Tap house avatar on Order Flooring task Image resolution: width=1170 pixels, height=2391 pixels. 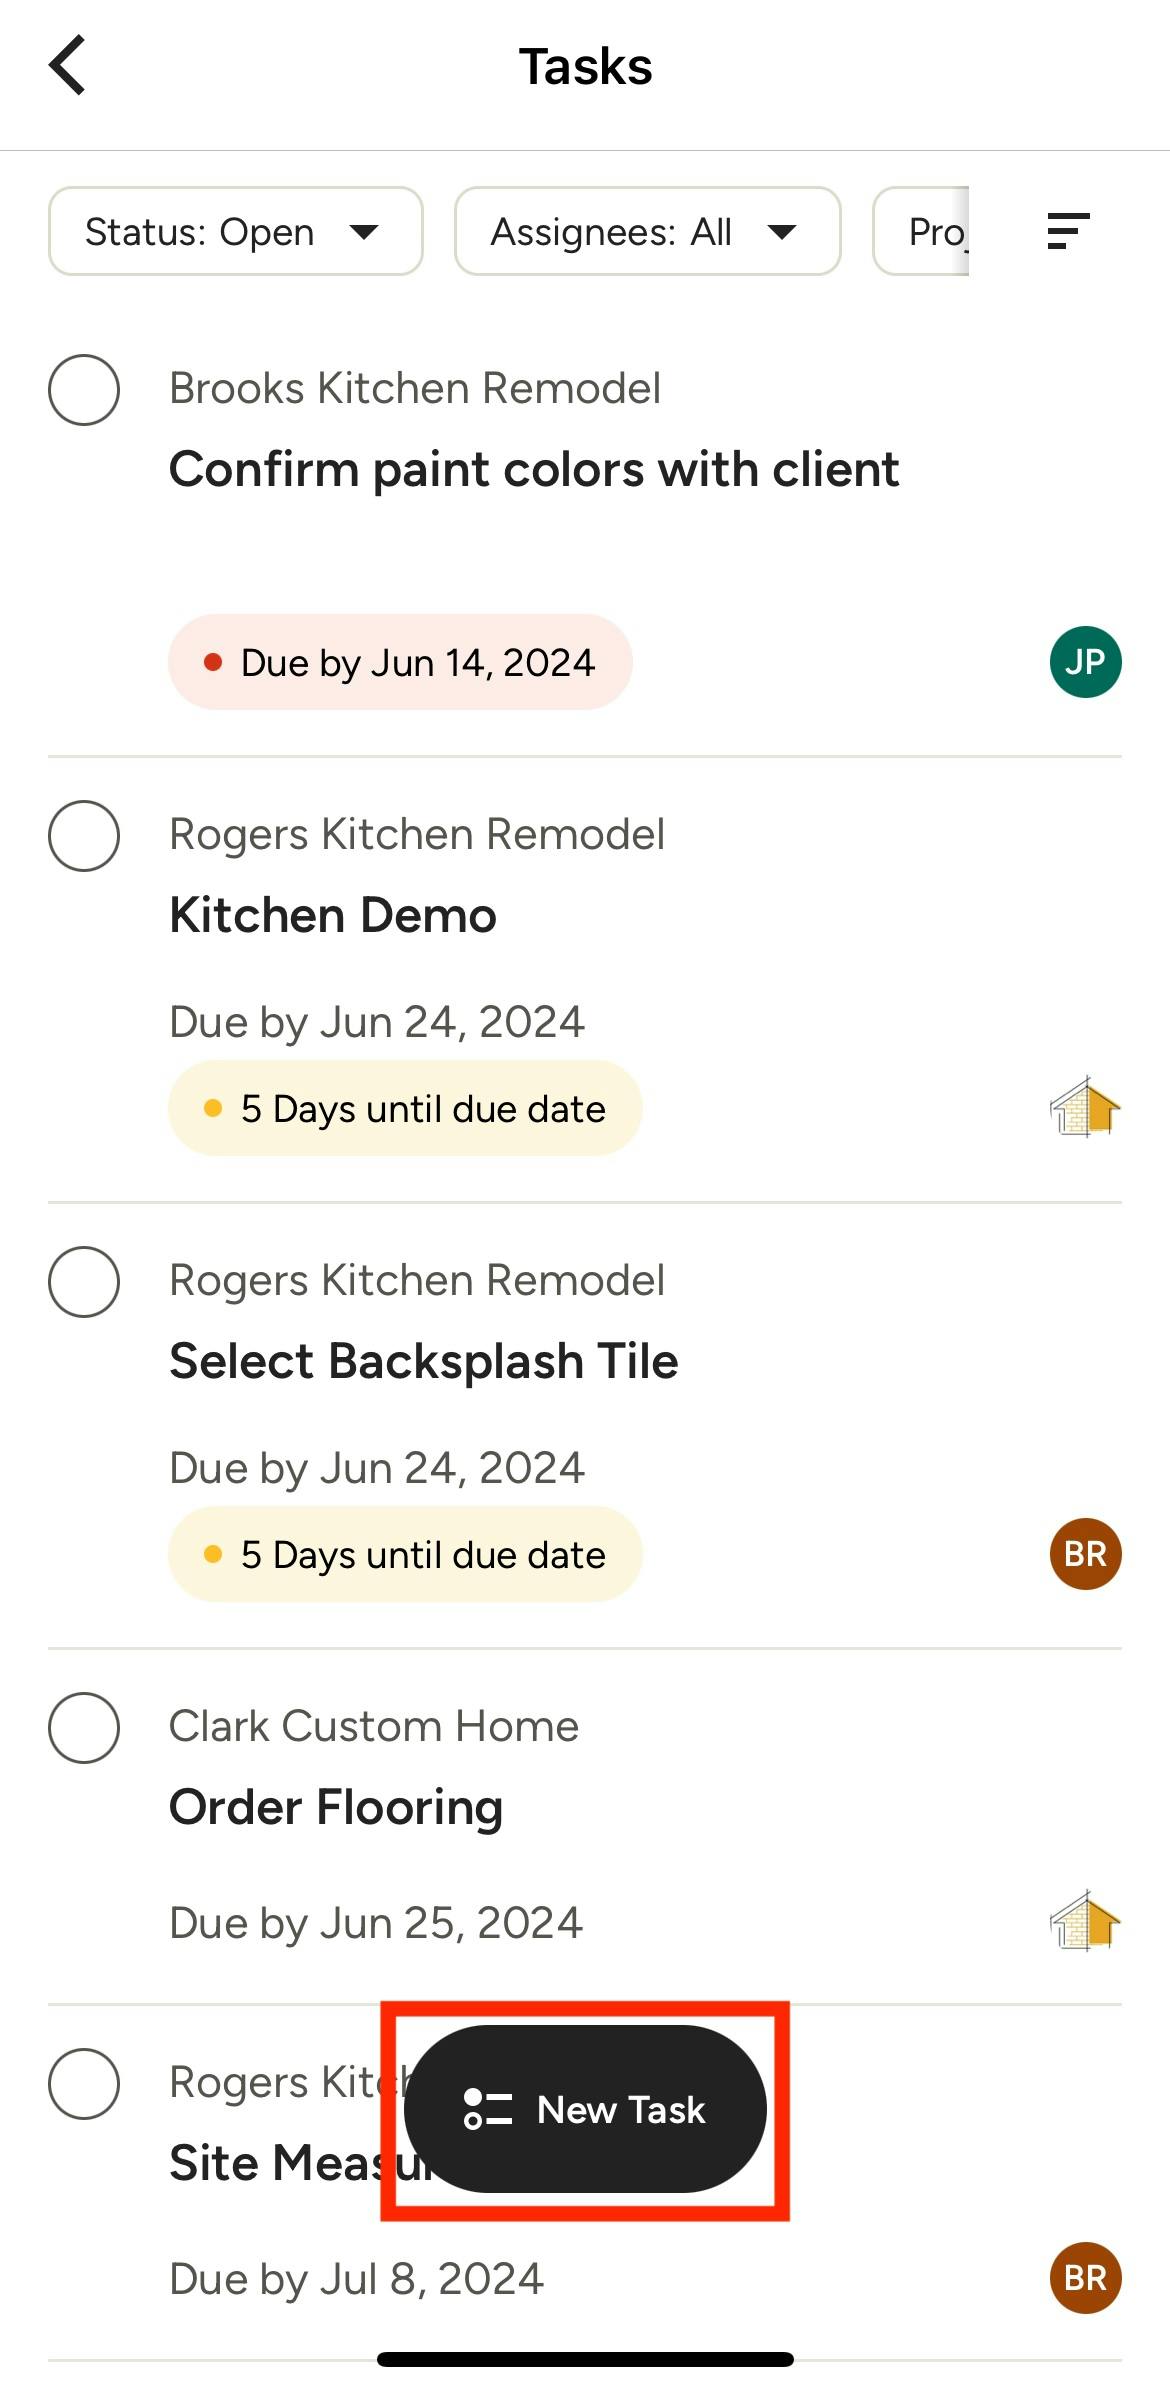click(1085, 1921)
